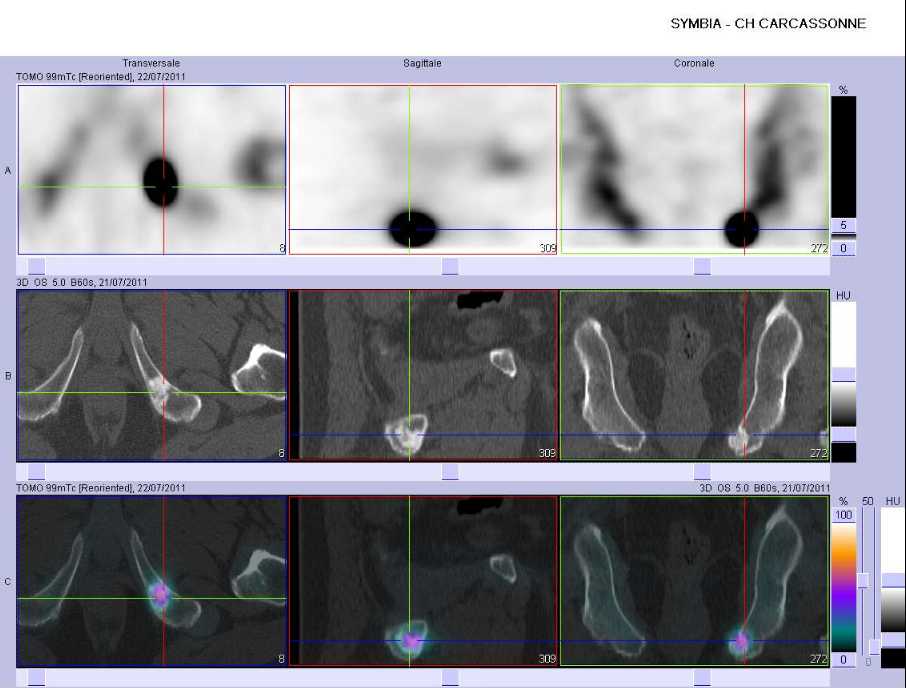
Task: Click the row label 'B' at left
Action: click(x=8, y=376)
